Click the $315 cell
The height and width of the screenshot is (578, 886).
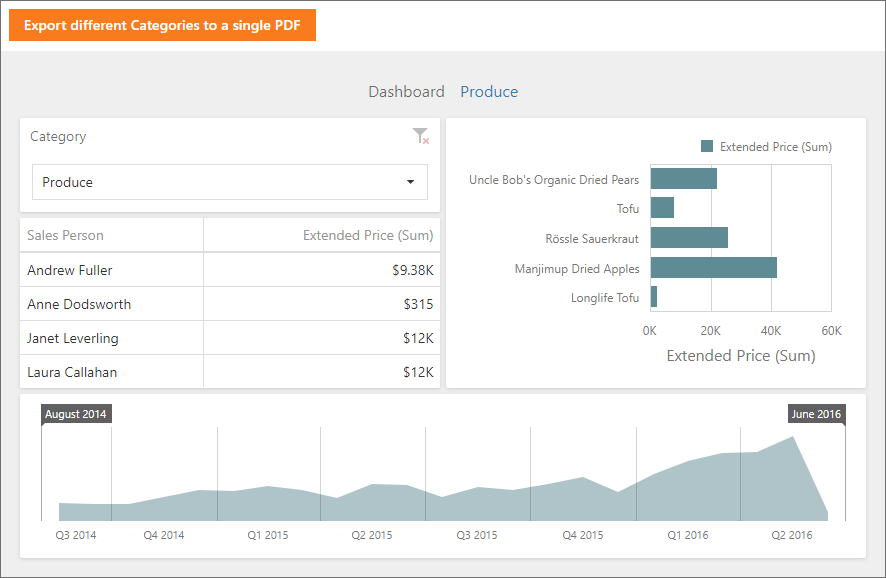point(322,304)
